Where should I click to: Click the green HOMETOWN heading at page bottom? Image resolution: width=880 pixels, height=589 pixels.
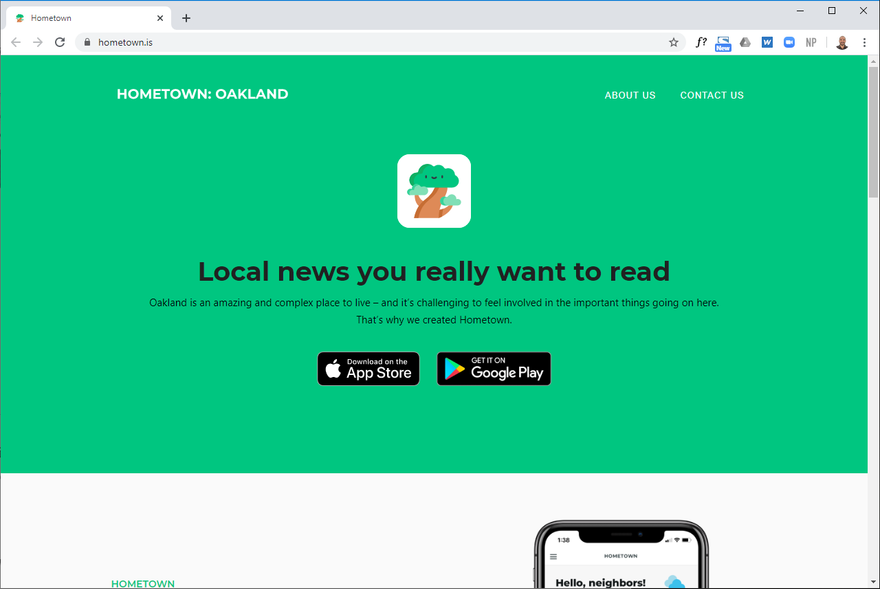[x=143, y=584]
